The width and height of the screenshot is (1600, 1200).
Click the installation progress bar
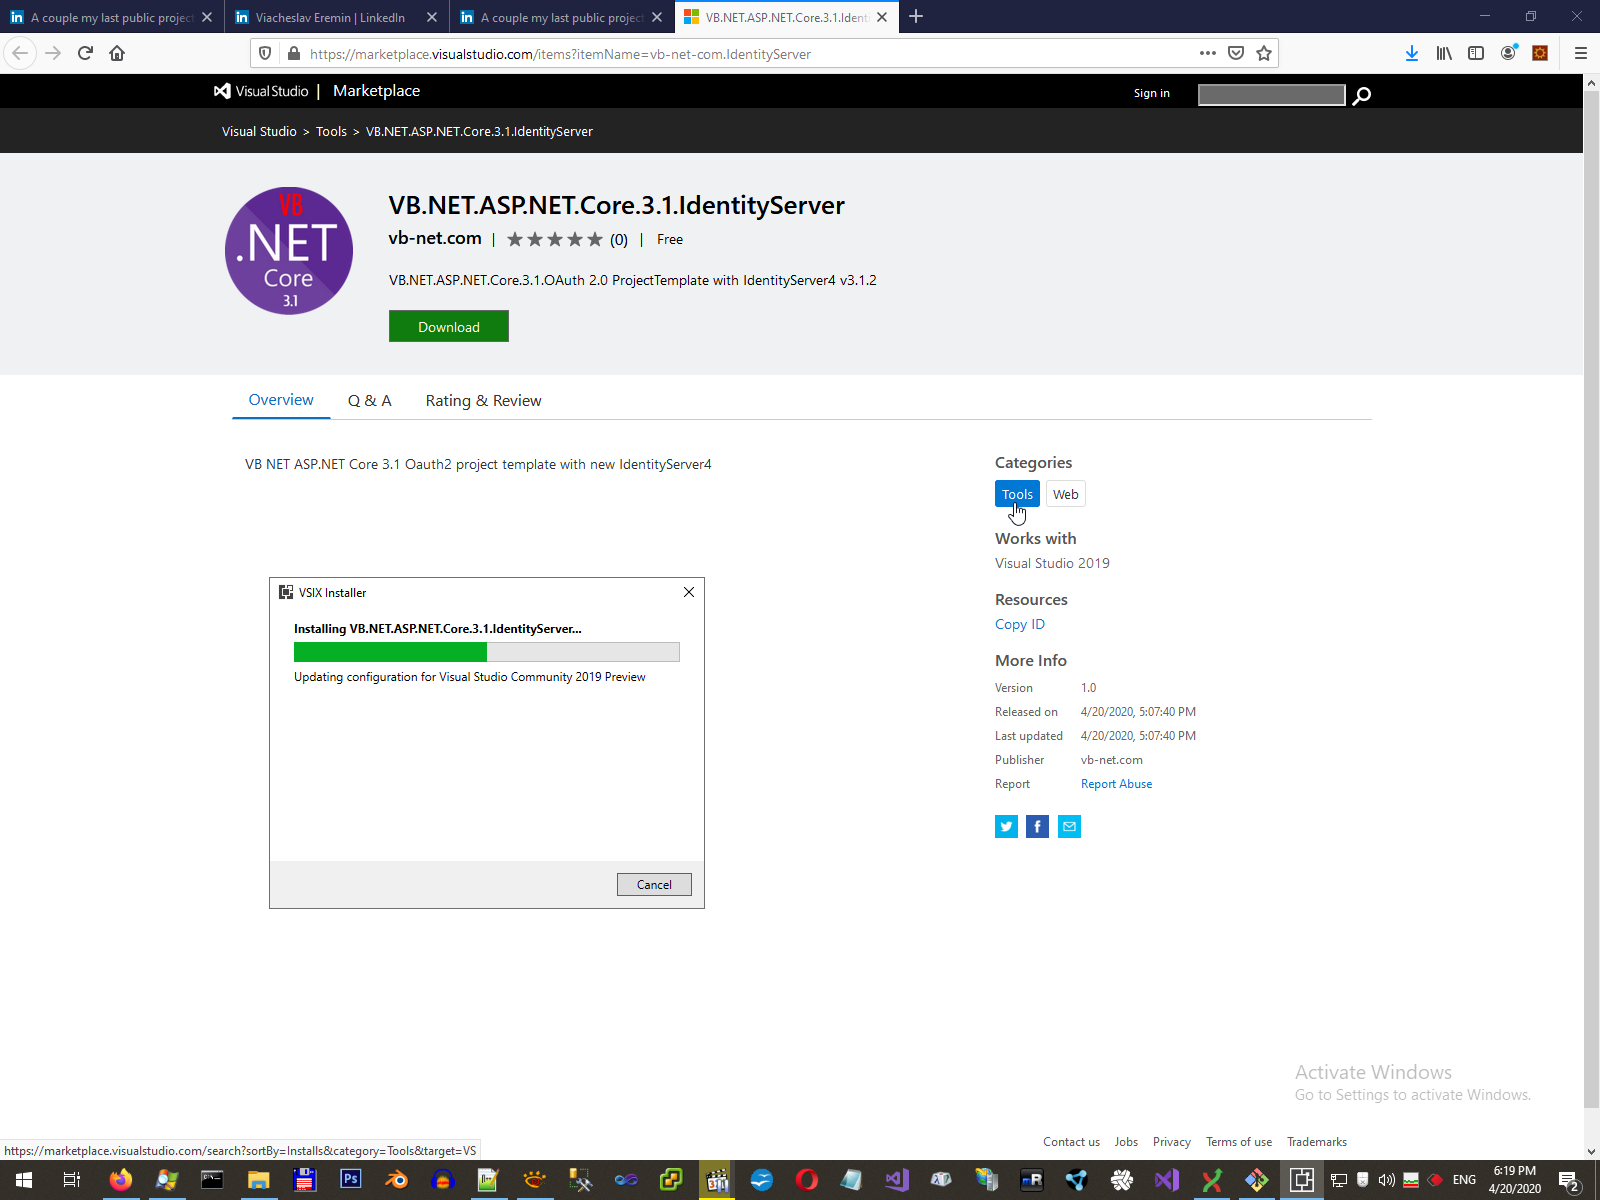487,652
